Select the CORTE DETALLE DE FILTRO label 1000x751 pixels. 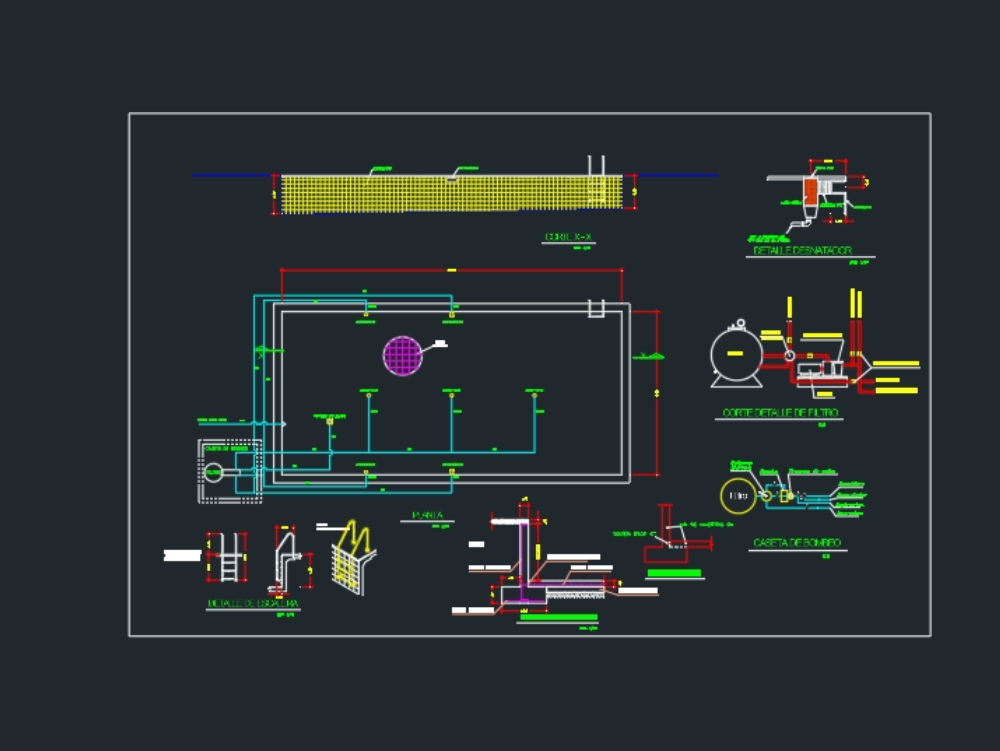click(781, 413)
